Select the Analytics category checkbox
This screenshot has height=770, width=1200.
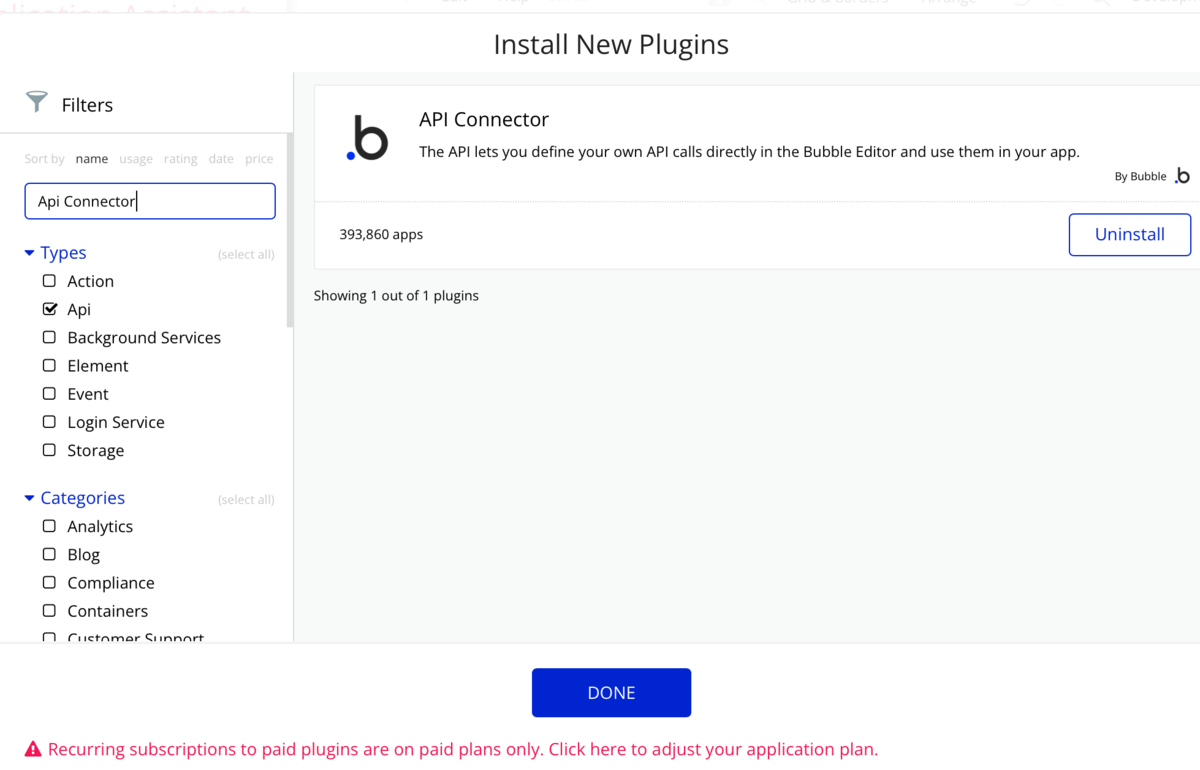49,526
